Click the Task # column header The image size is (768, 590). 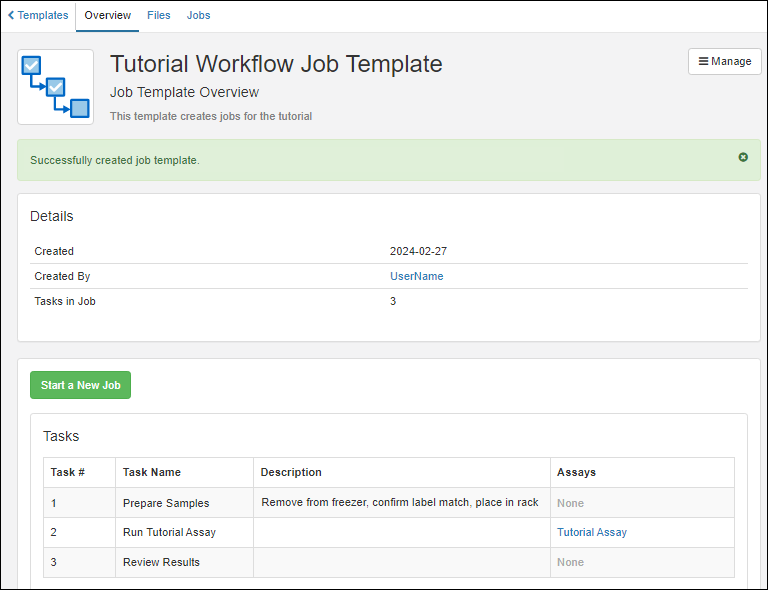tap(67, 472)
